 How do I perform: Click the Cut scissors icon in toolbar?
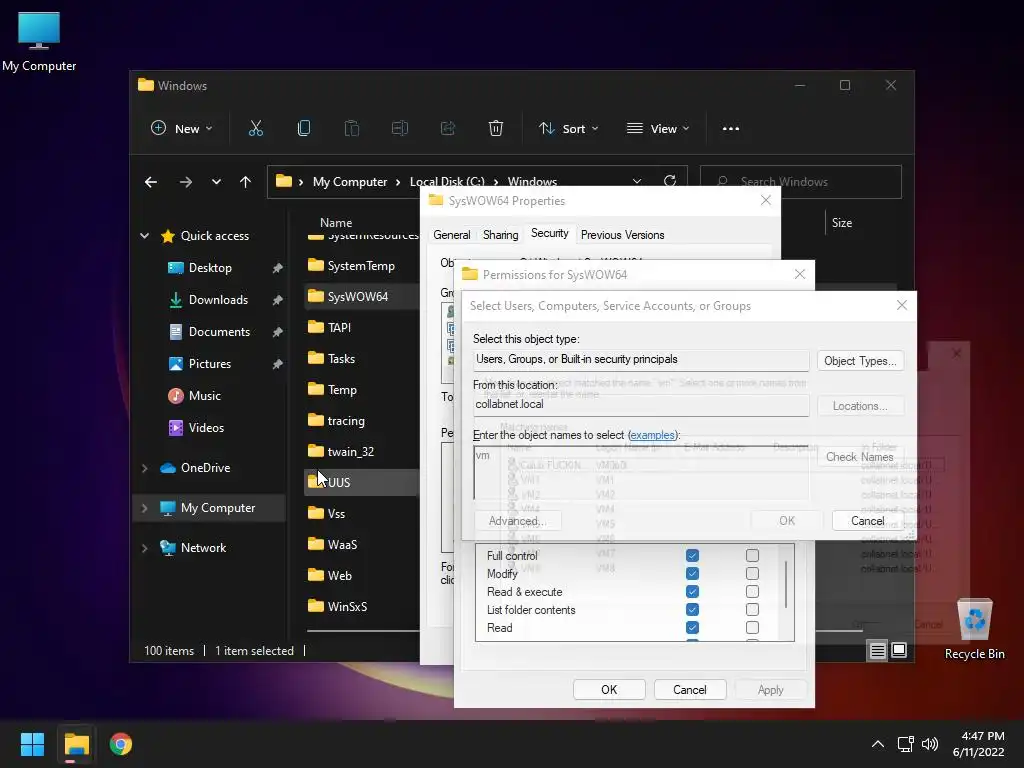pos(255,129)
